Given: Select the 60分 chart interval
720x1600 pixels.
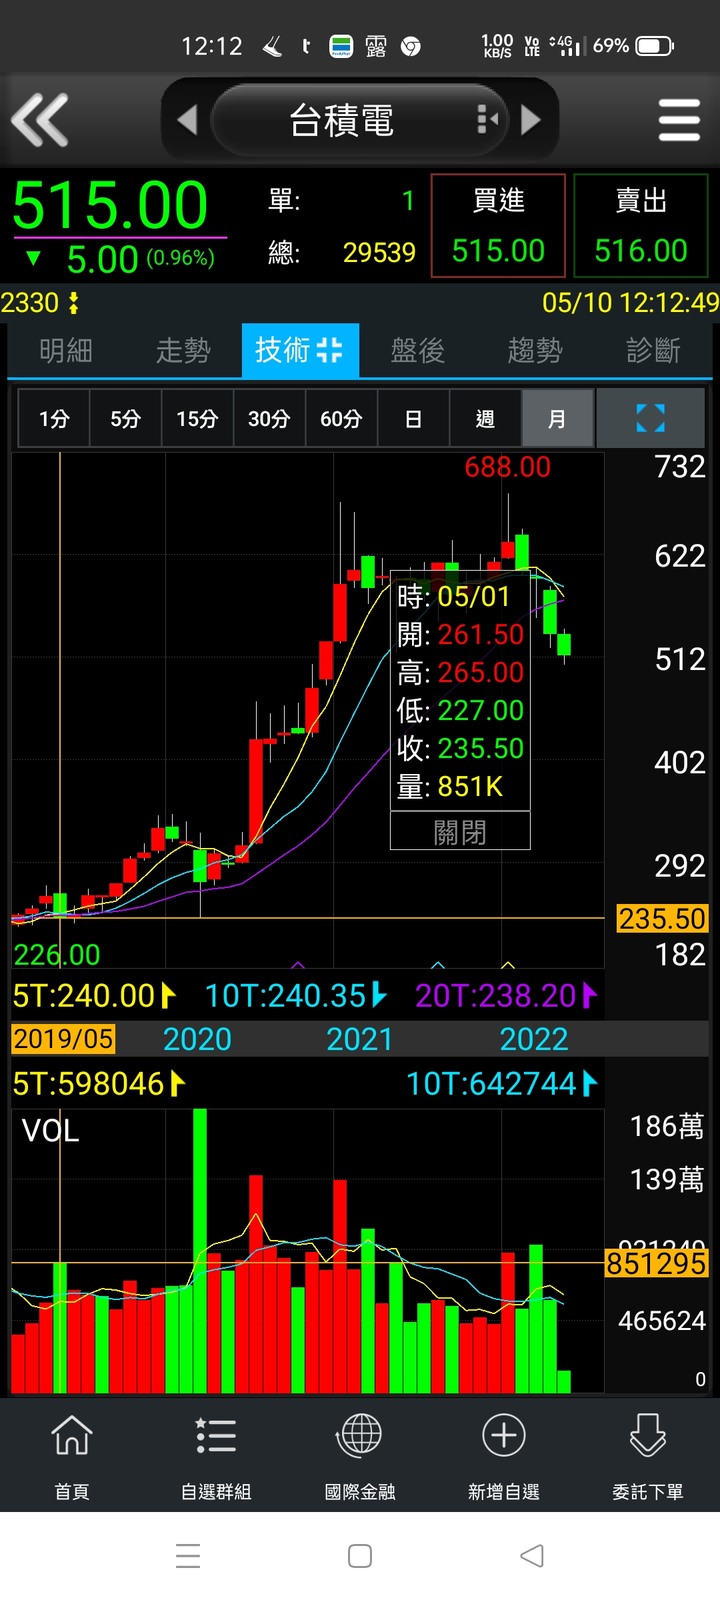Looking at the screenshot, I should click(x=341, y=418).
